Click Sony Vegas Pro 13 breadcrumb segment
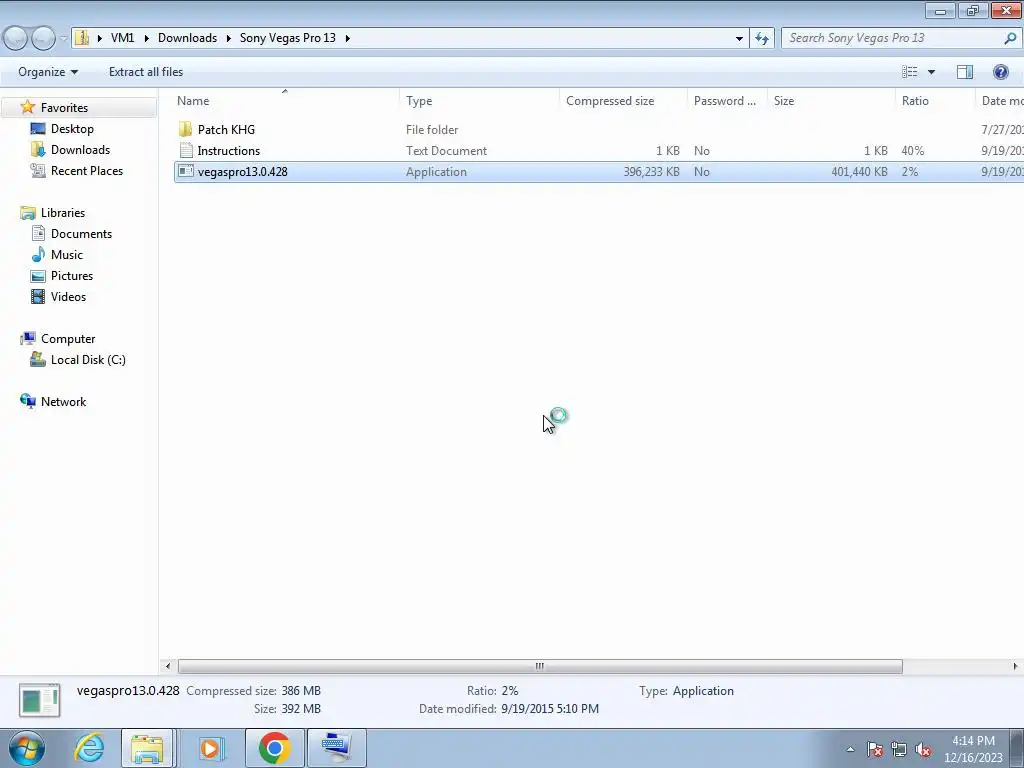 pos(287,38)
